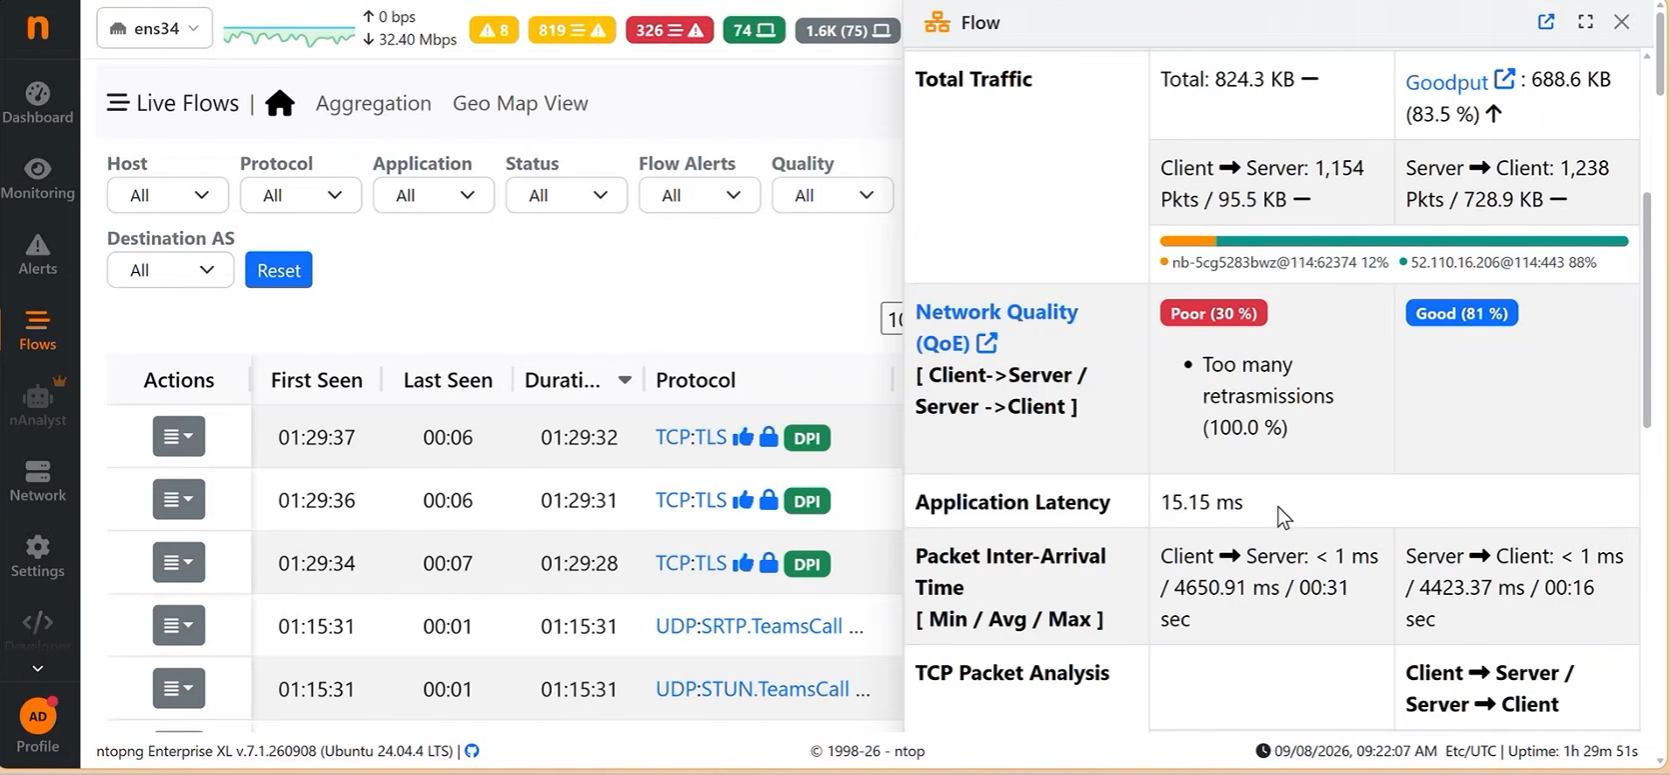
Task: Click the clock icon in the footer
Action: 1263,751
